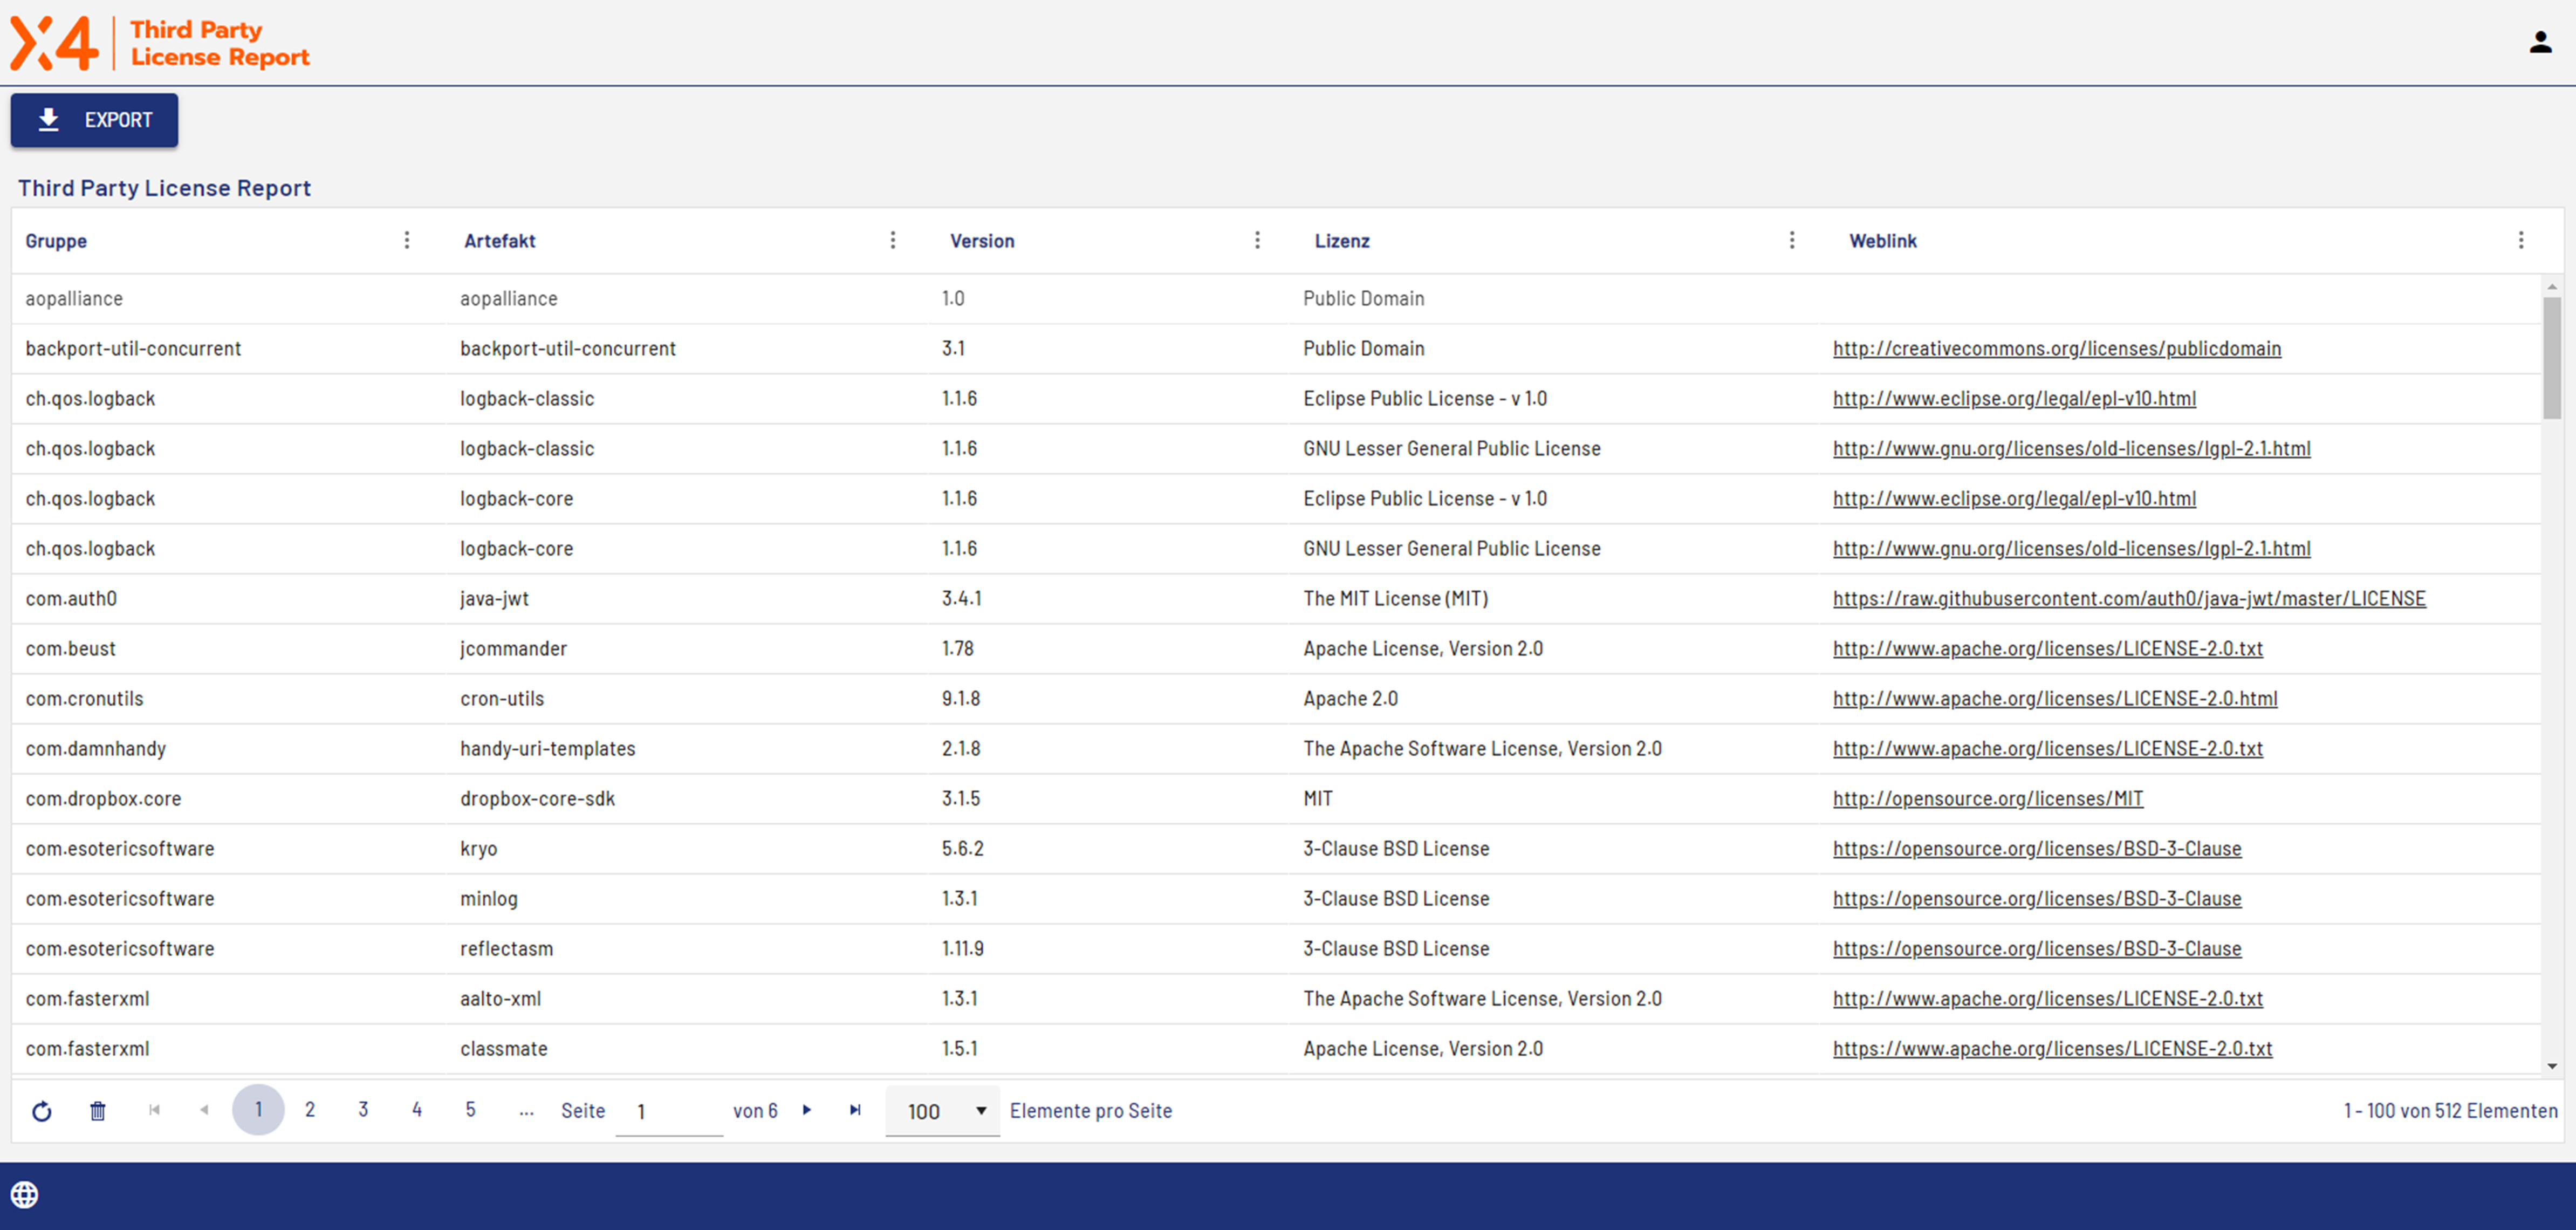Click the table vertical scrollbar thumb
This screenshot has width=2576, height=1230.
[x=2551, y=357]
